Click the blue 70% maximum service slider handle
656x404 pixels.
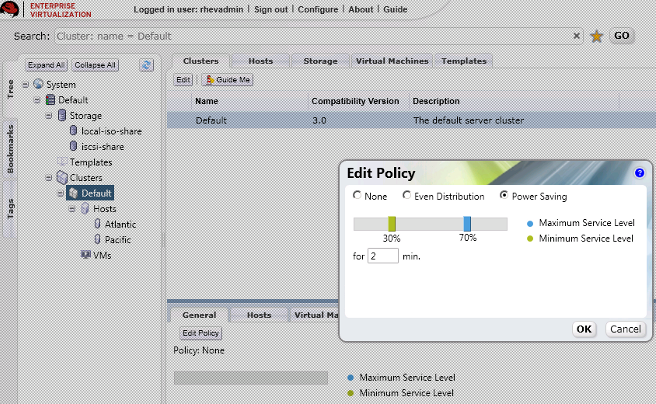tap(467, 224)
